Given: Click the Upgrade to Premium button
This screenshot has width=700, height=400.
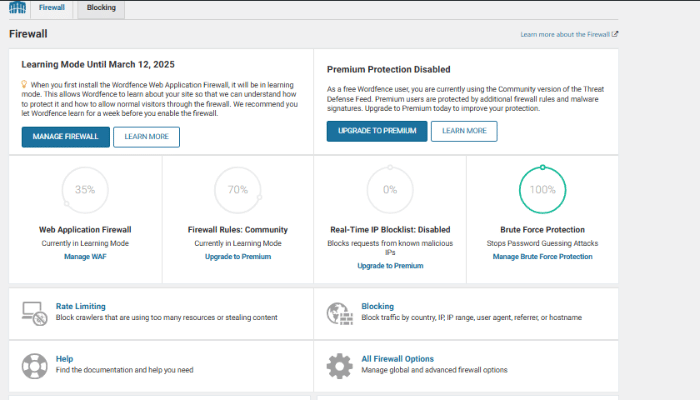Looking at the screenshot, I should pyautogui.click(x=377, y=131).
